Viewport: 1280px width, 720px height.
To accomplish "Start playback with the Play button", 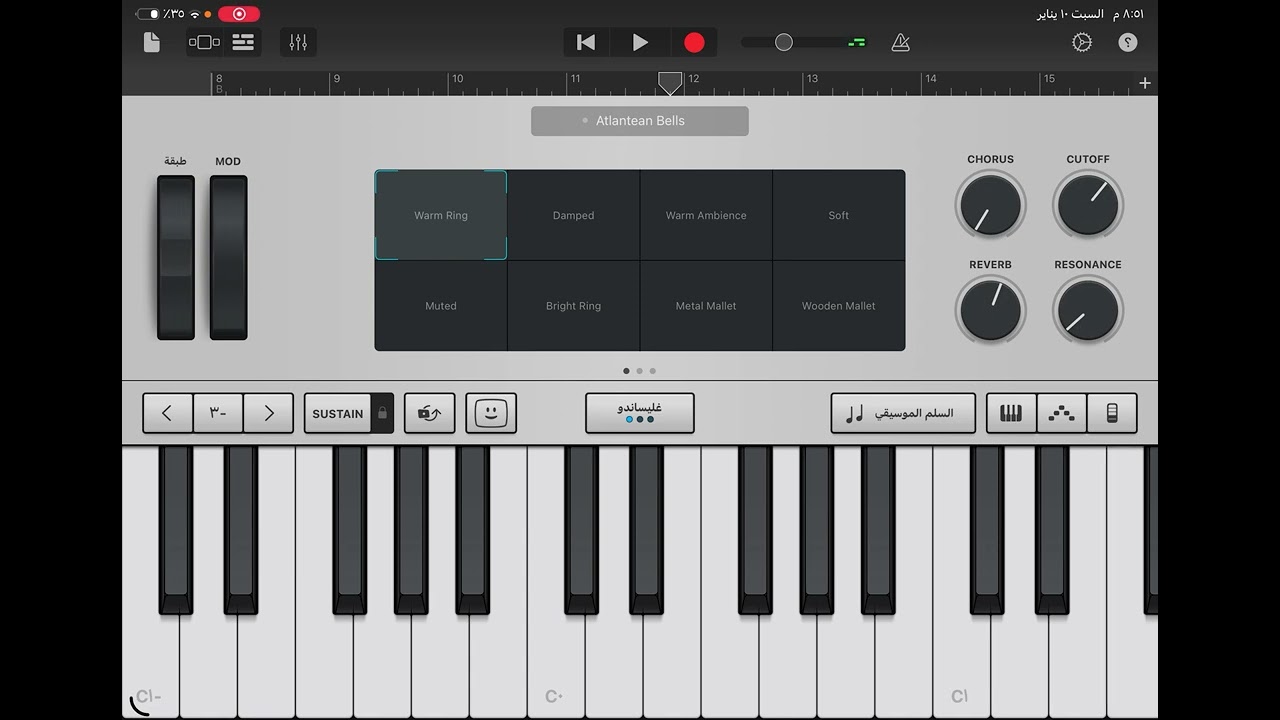I will (640, 42).
